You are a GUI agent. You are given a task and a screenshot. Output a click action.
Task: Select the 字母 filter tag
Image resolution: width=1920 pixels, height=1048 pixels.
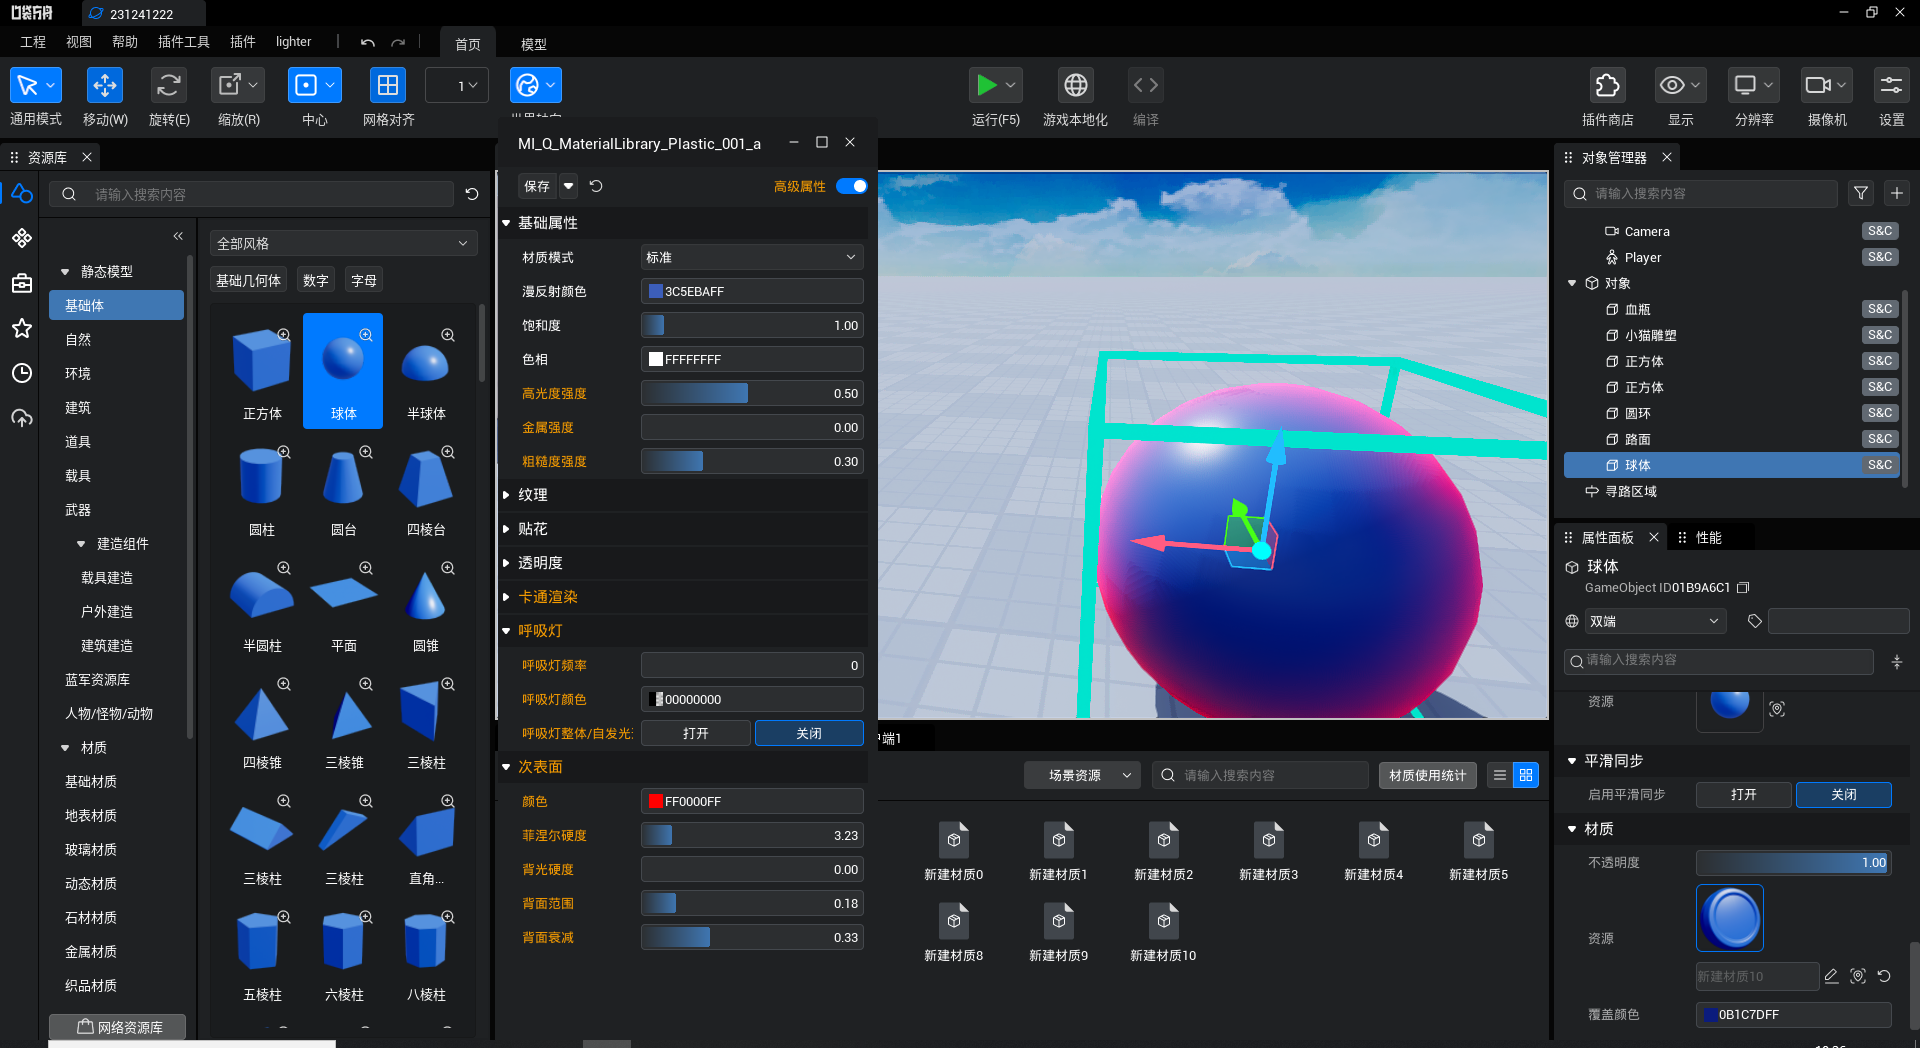pyautogui.click(x=364, y=281)
